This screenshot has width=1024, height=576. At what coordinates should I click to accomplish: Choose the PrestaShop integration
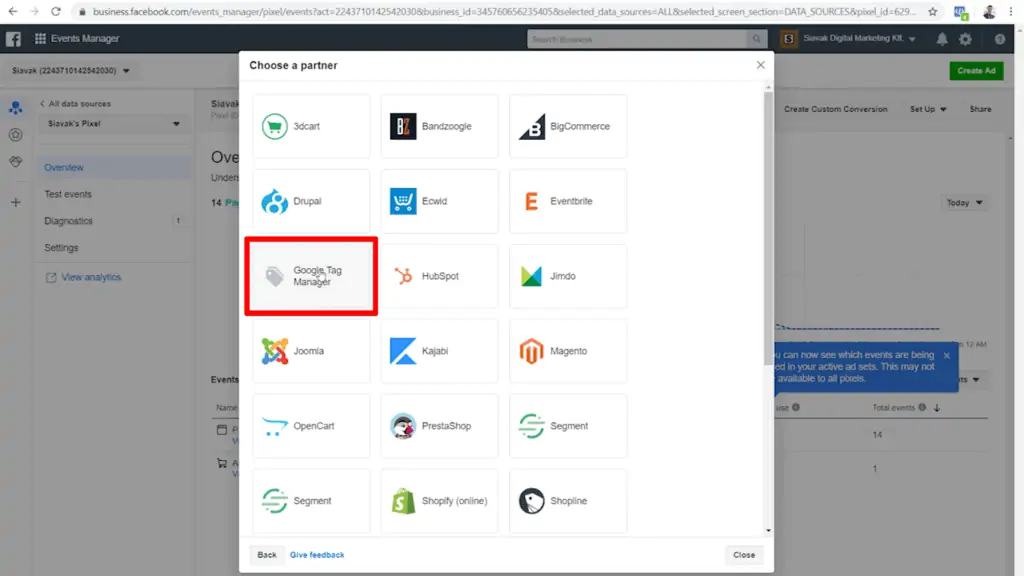click(x=438, y=426)
